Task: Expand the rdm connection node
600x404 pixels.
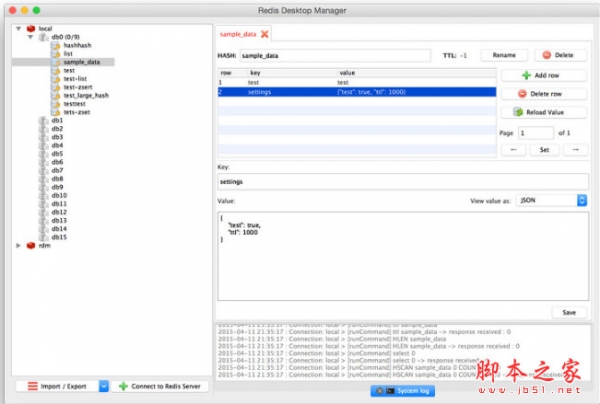Action: 18,246
